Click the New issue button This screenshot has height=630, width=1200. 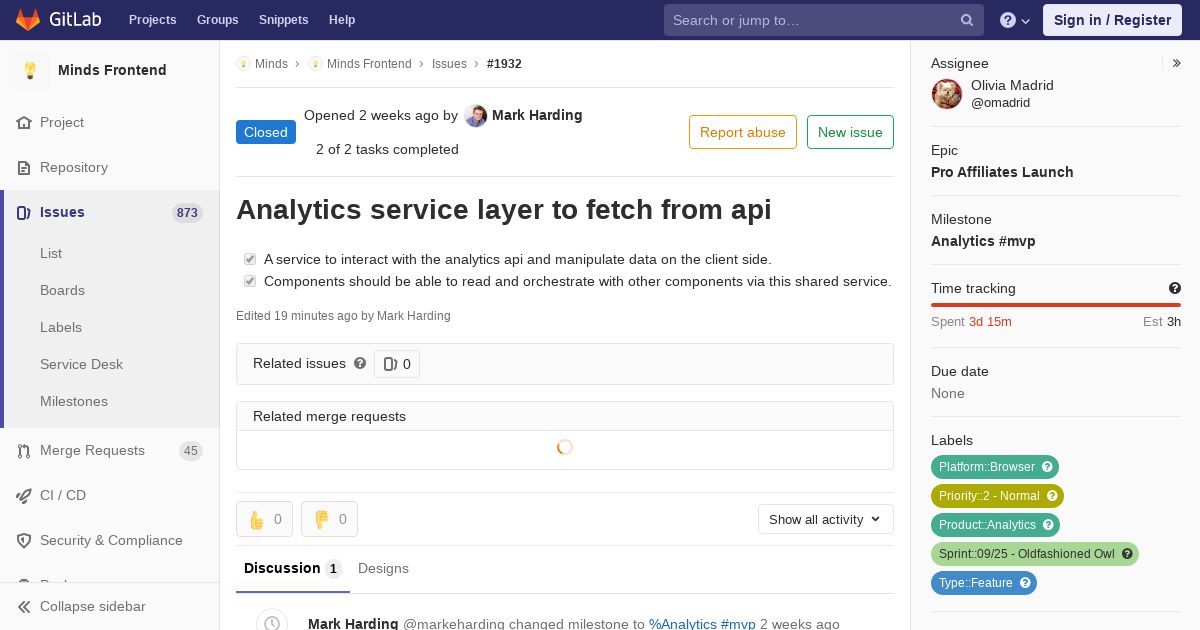coord(850,132)
